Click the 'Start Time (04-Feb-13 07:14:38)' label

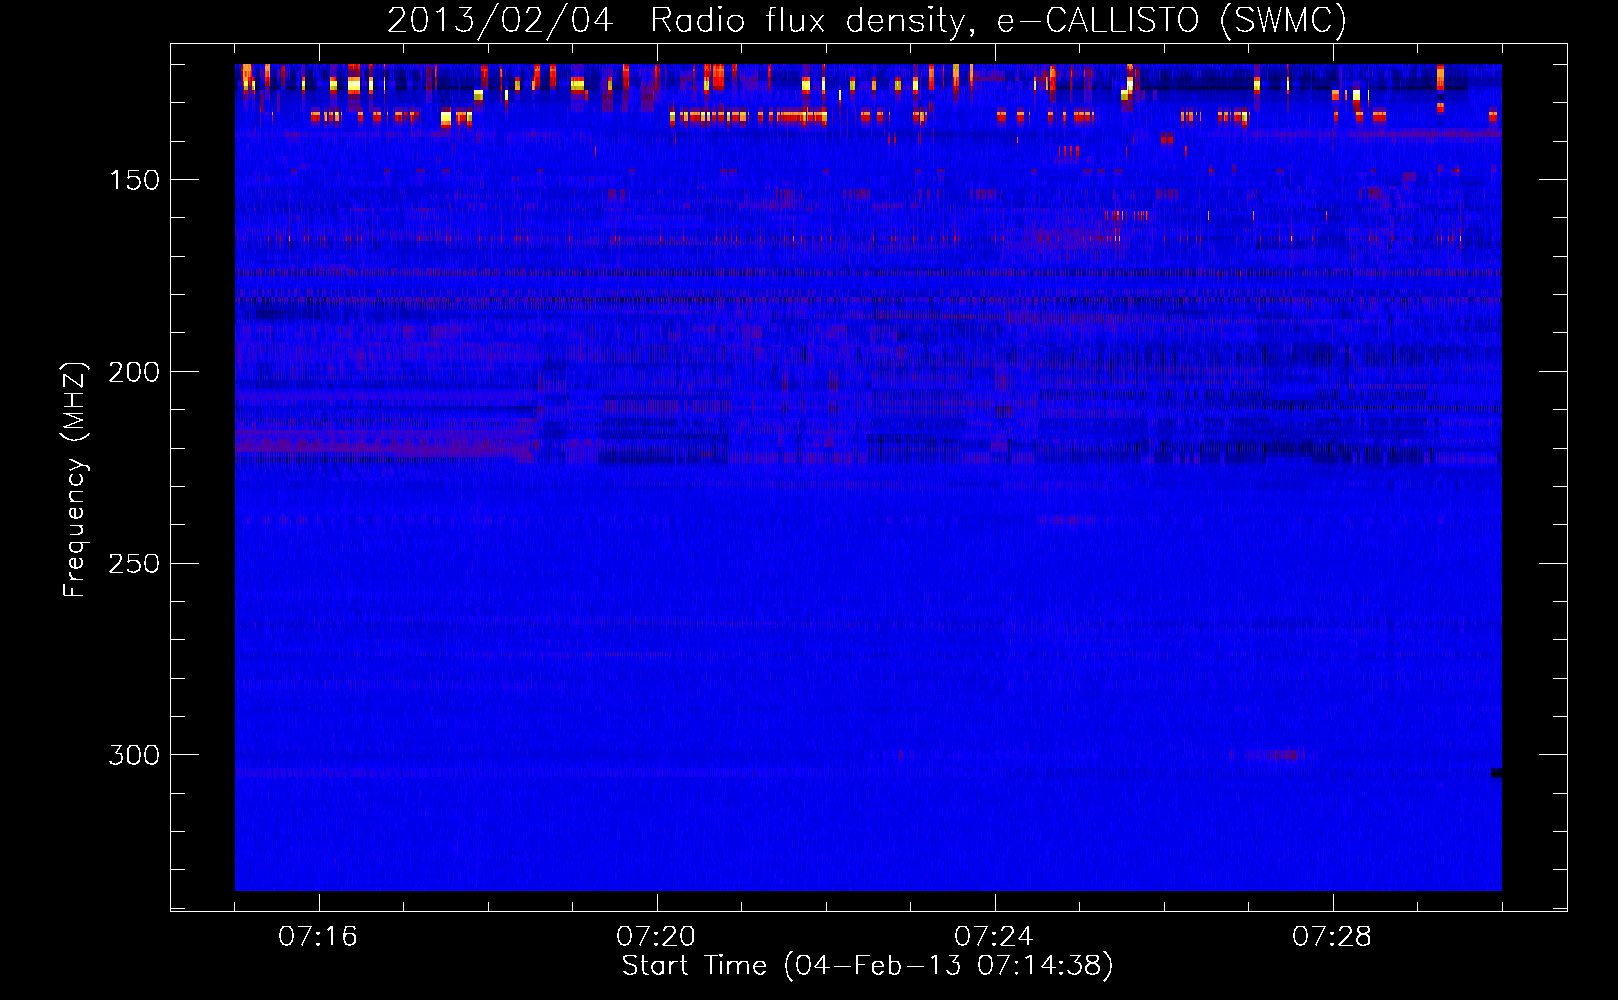coord(867,966)
